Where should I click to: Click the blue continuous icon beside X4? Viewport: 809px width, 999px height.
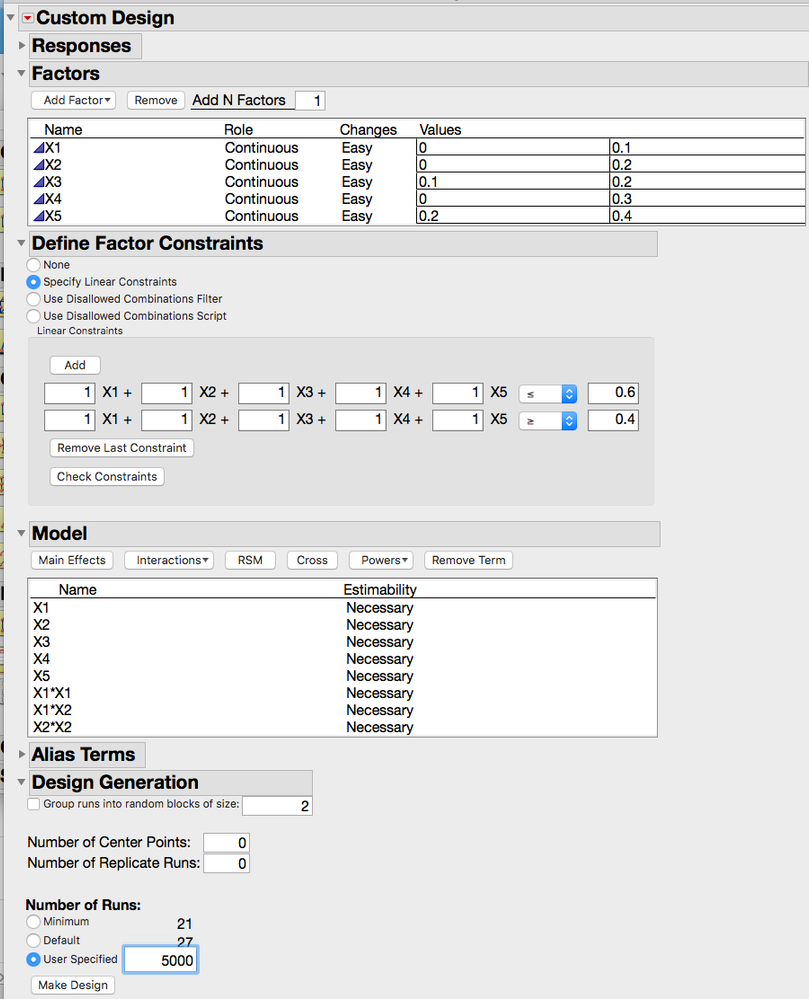pos(39,199)
